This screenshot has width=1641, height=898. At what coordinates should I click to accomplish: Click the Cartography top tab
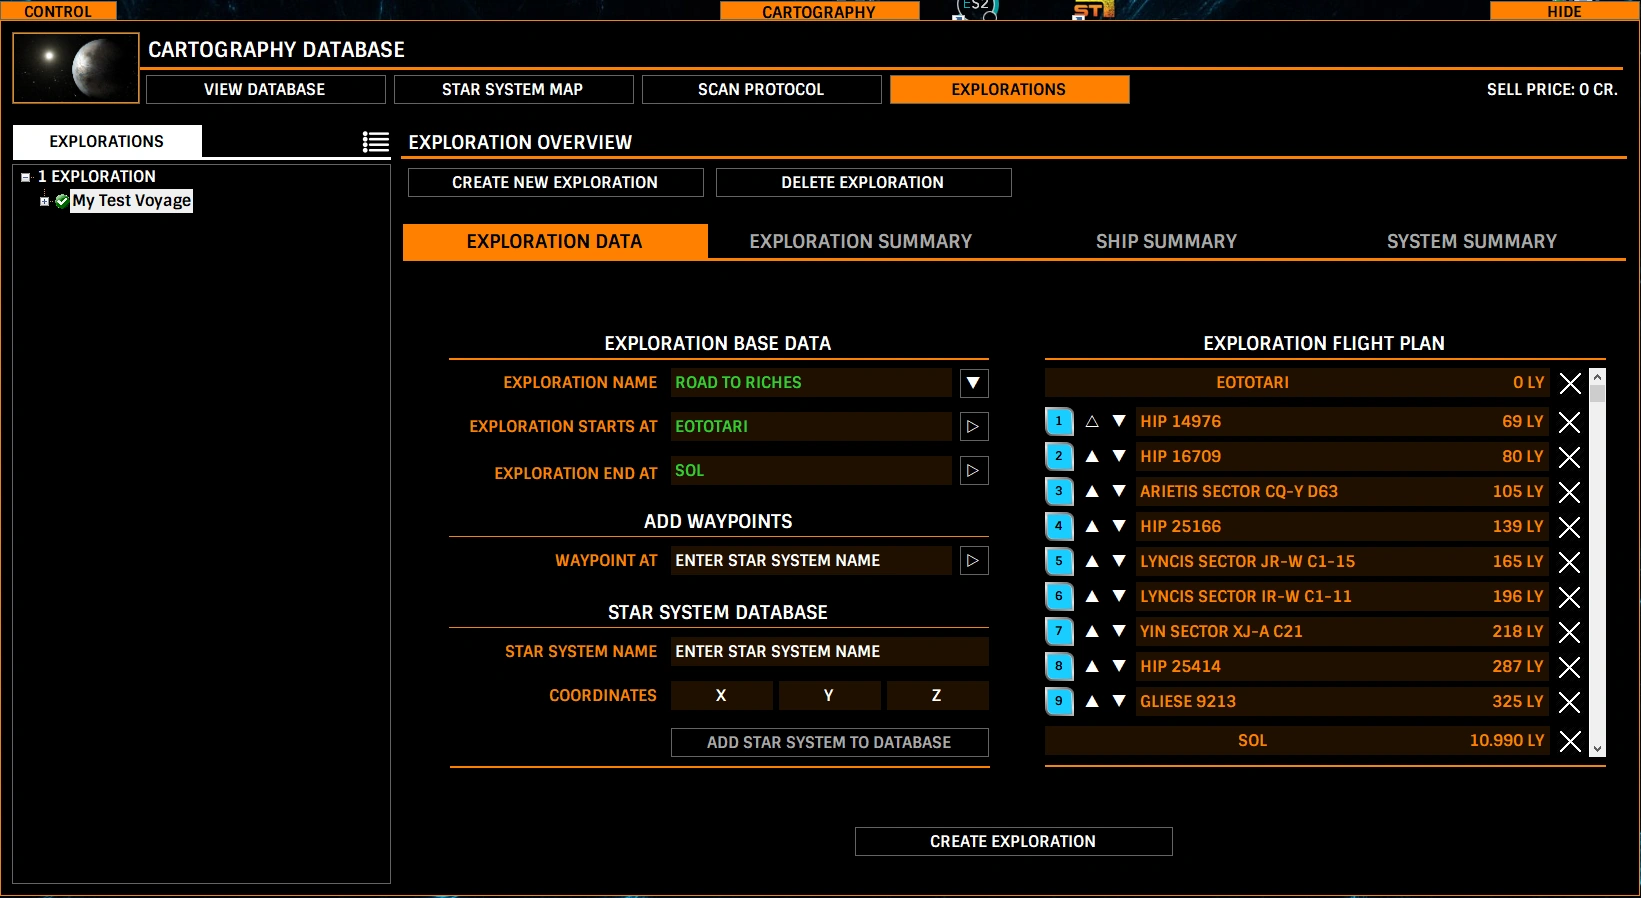coord(819,11)
